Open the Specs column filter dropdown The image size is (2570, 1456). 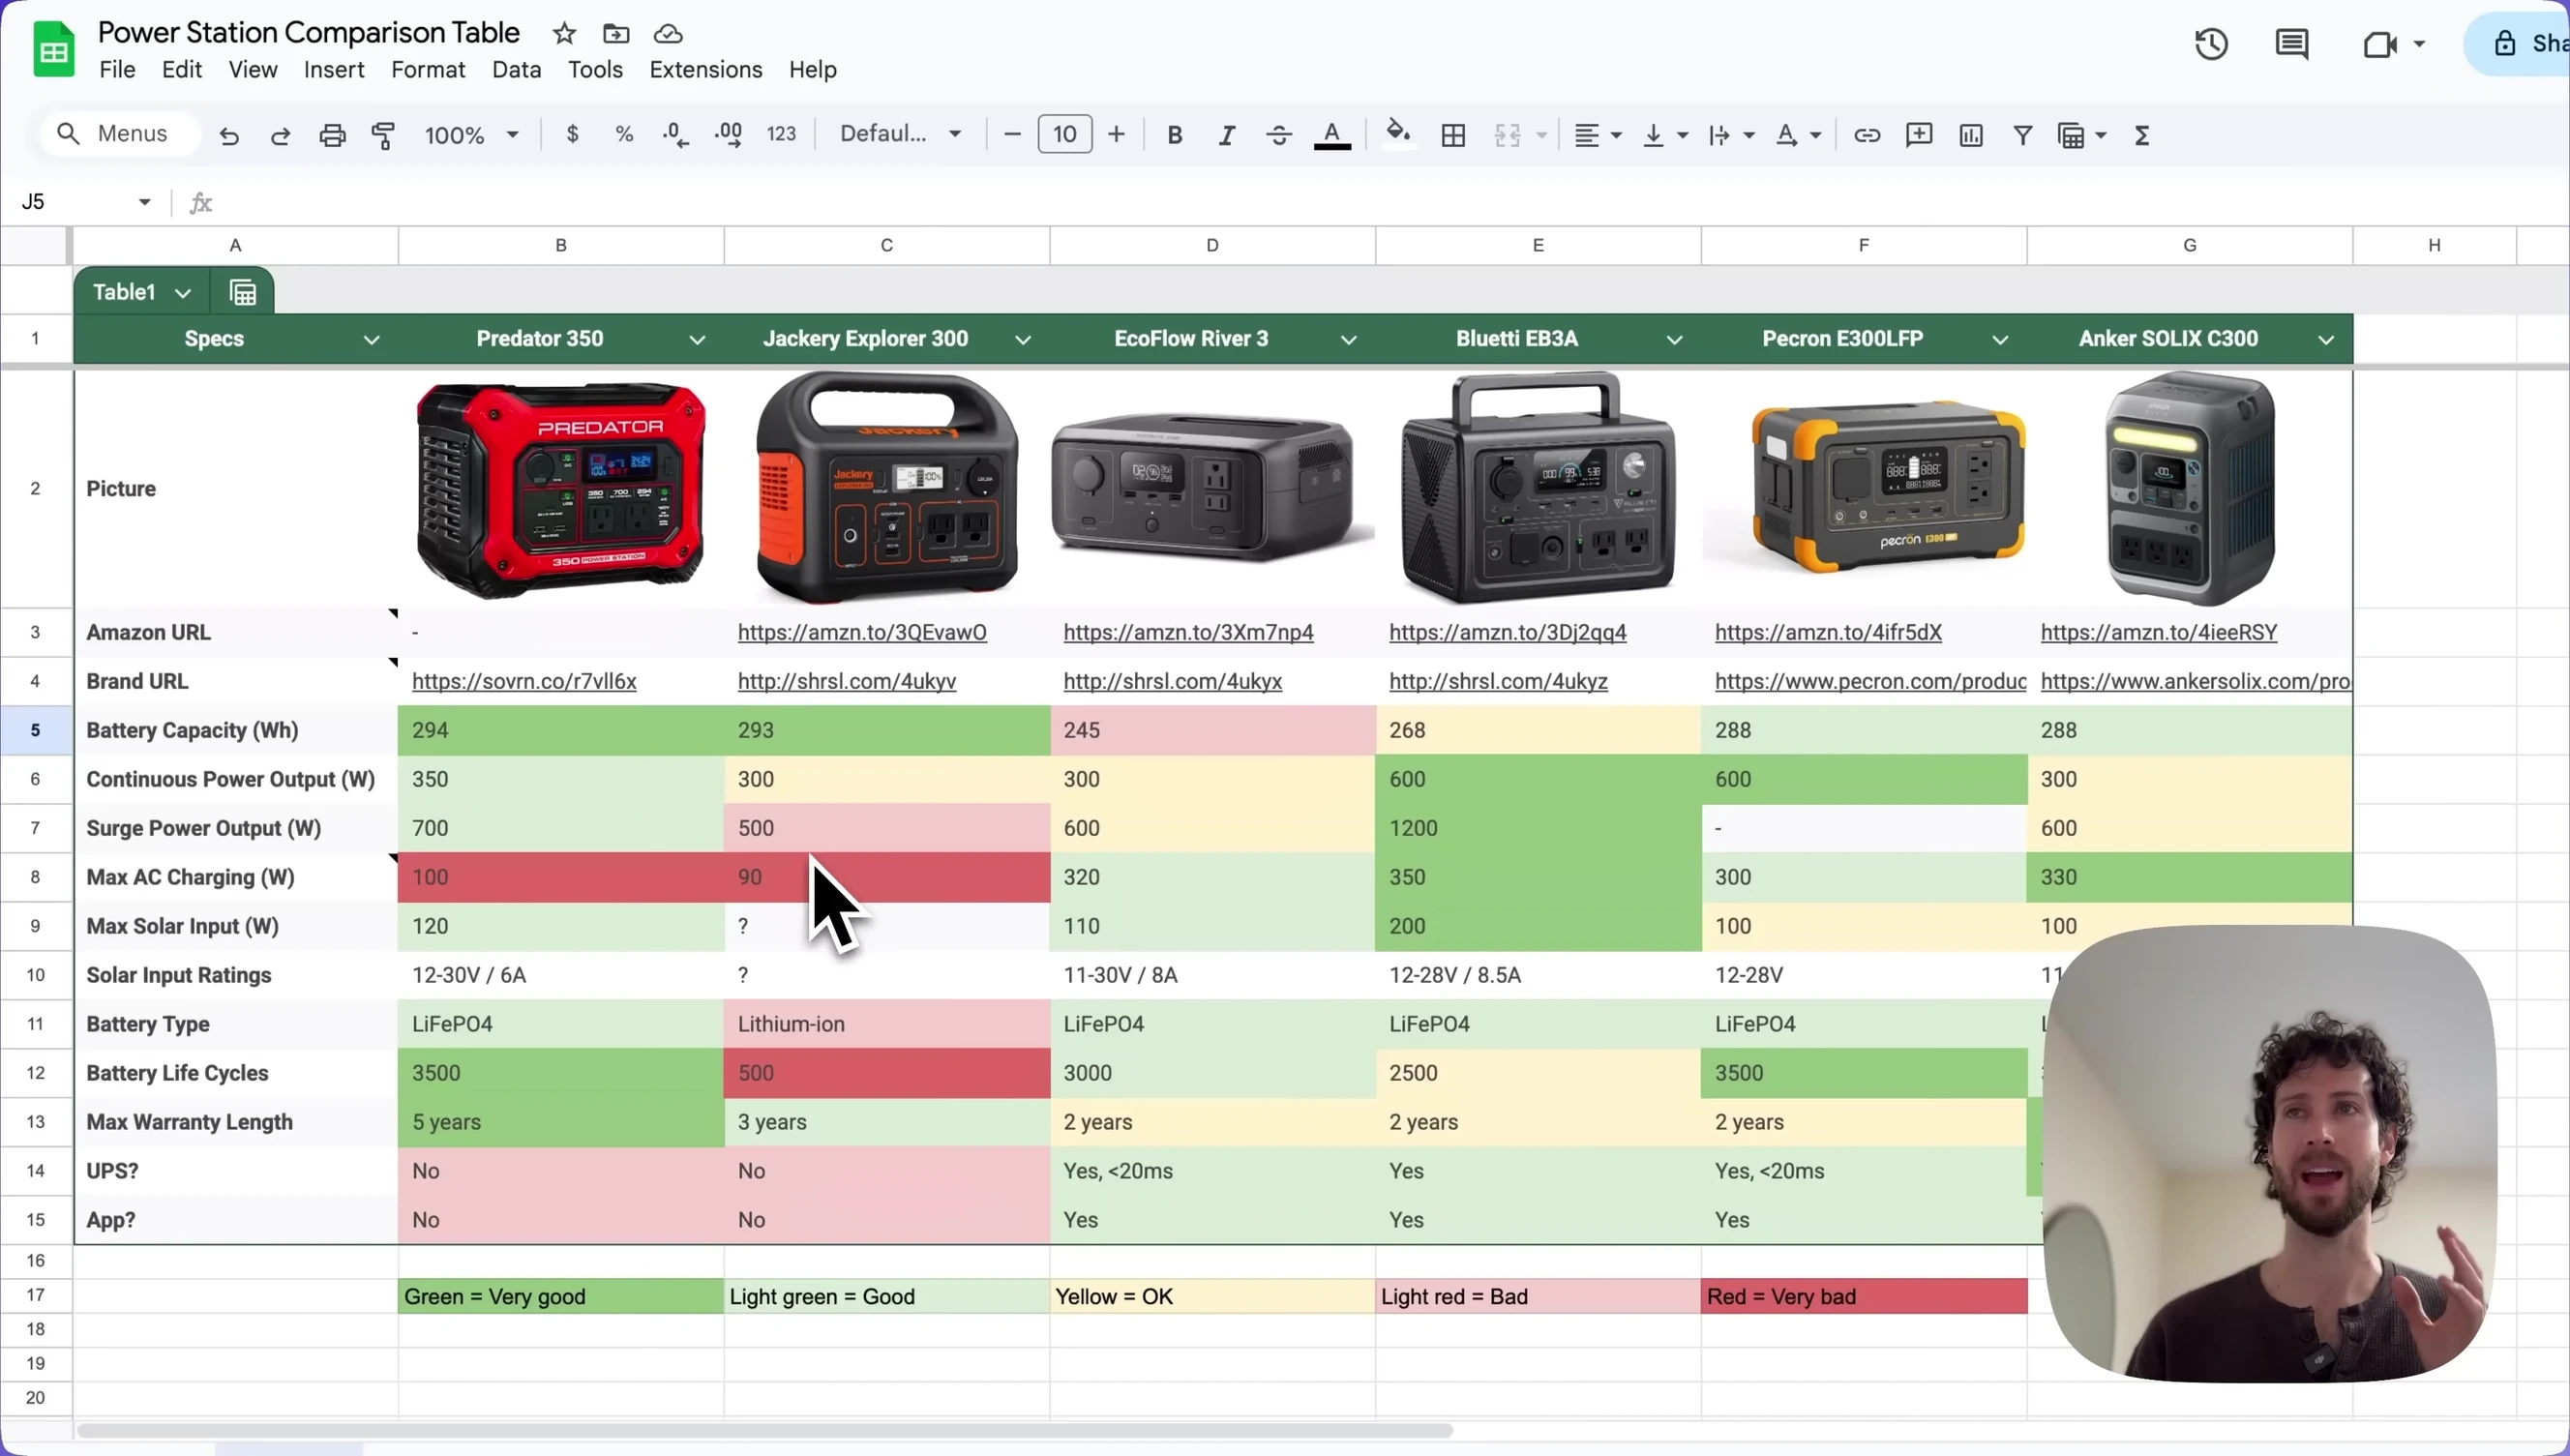tap(371, 340)
